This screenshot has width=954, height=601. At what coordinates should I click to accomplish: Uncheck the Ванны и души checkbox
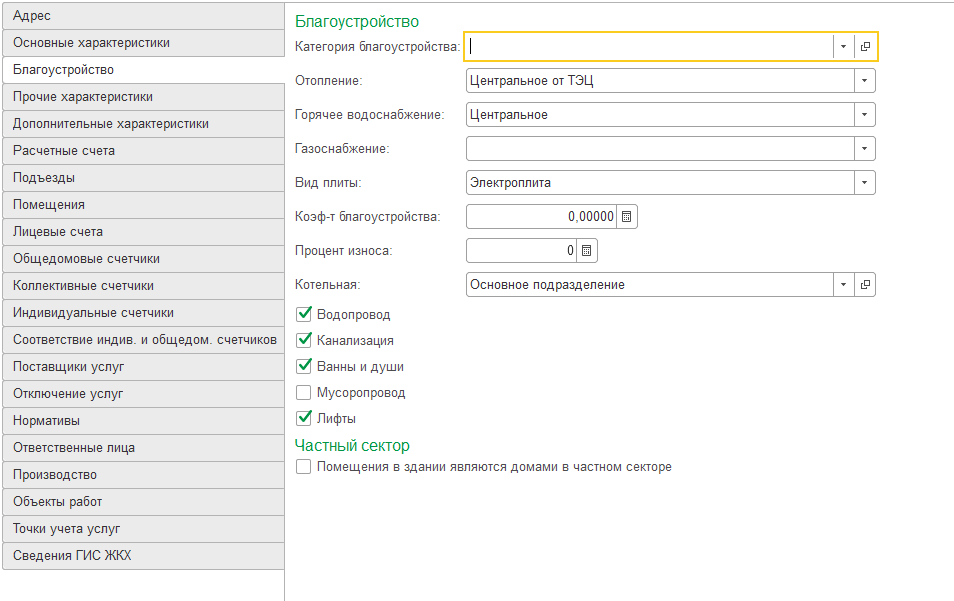tap(304, 367)
